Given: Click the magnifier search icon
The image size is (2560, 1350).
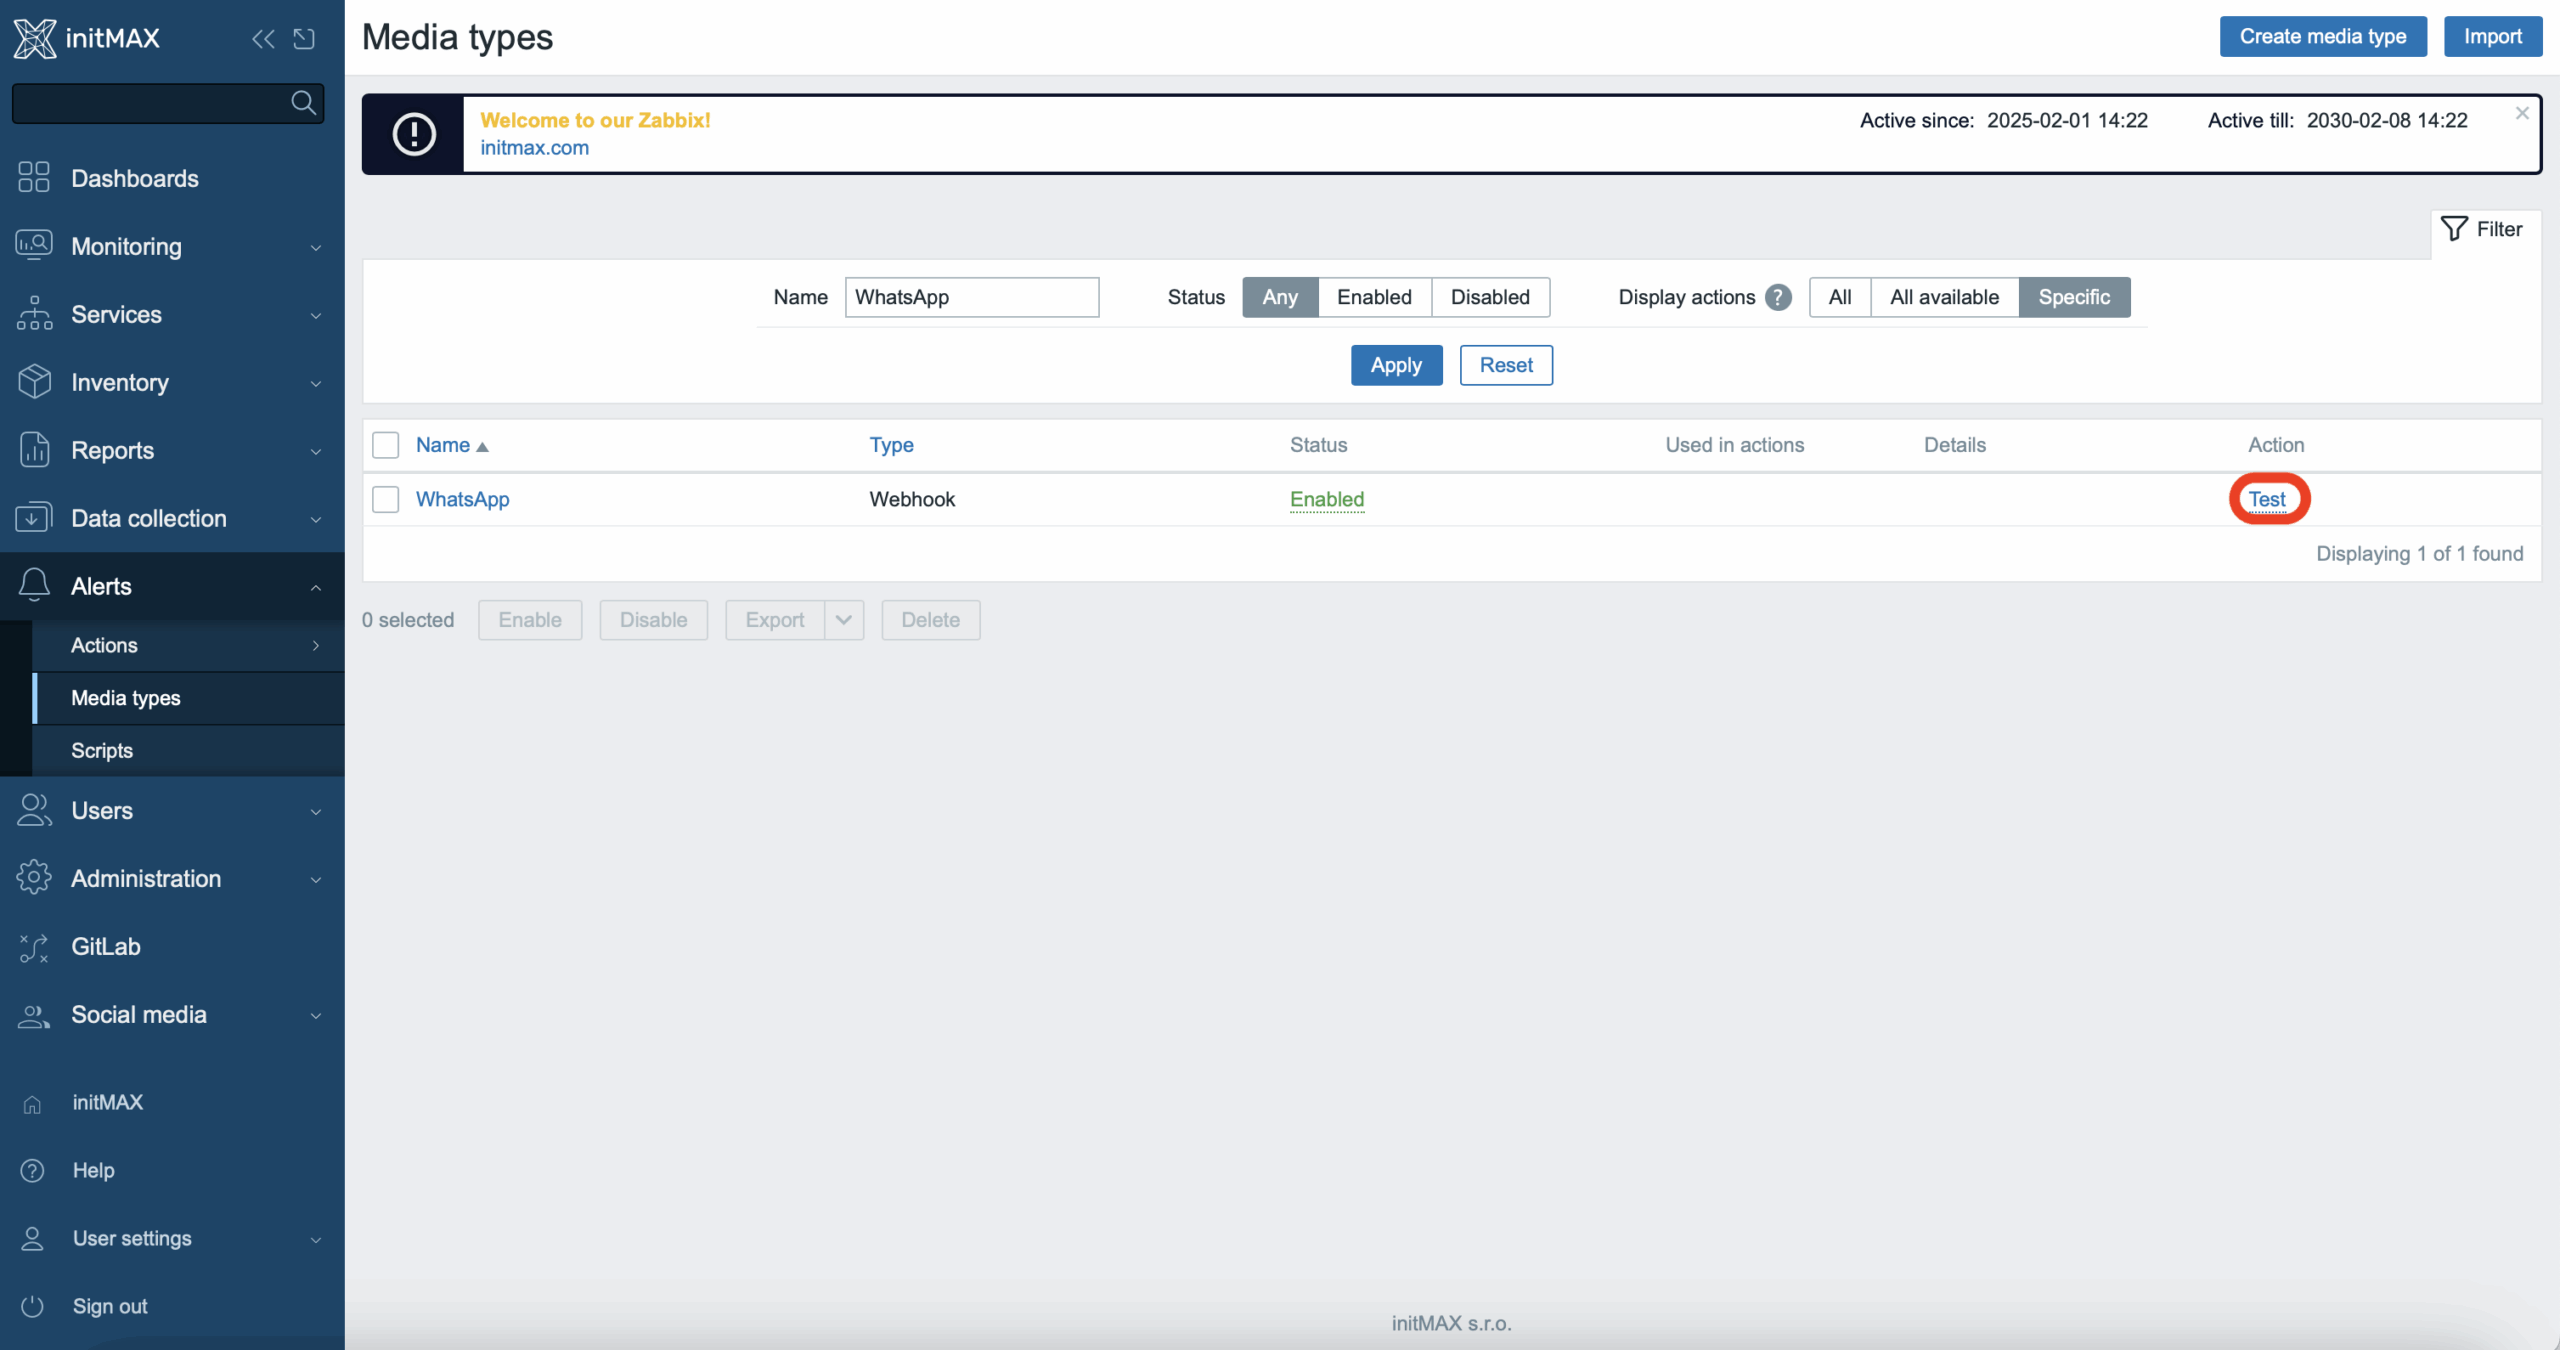Looking at the screenshot, I should click(303, 103).
